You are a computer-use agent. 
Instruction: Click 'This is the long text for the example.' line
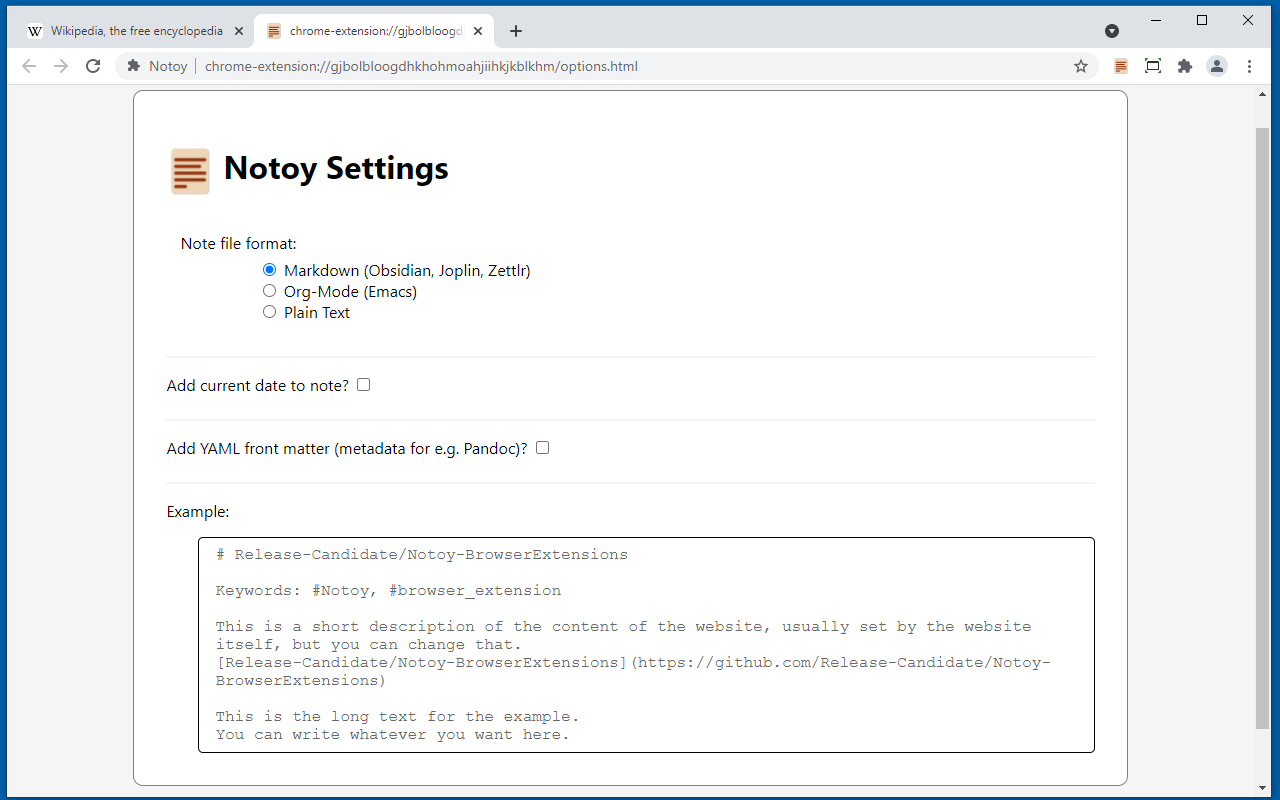click(x=397, y=717)
